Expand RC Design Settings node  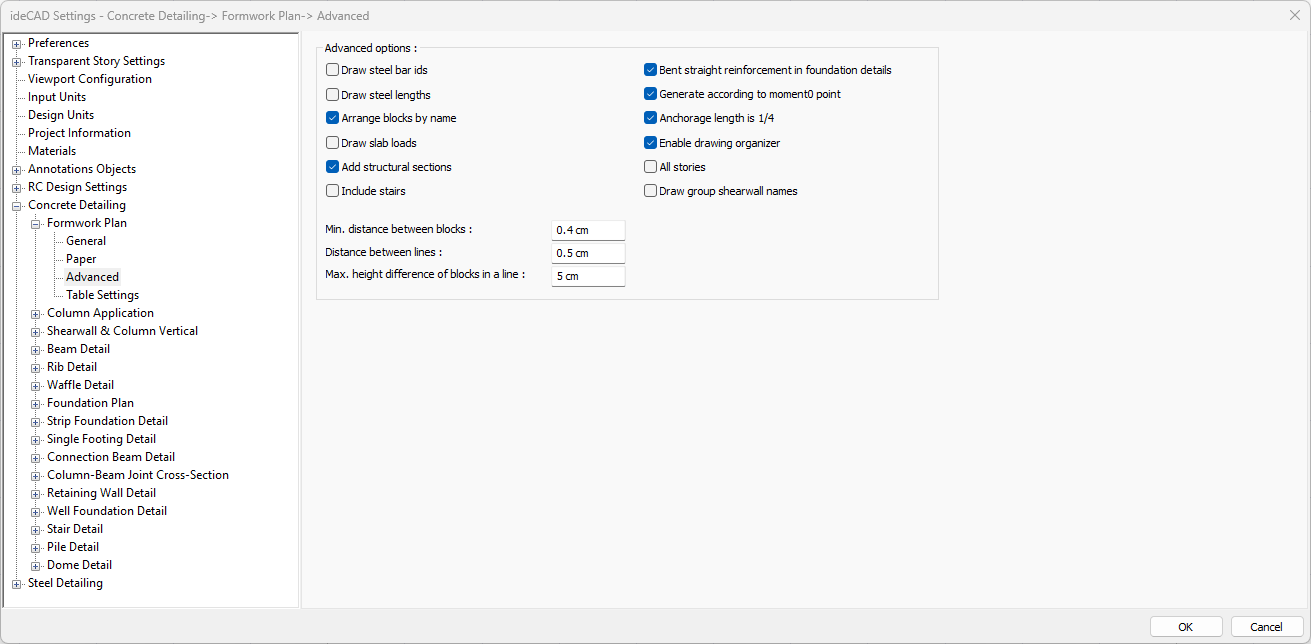17,187
